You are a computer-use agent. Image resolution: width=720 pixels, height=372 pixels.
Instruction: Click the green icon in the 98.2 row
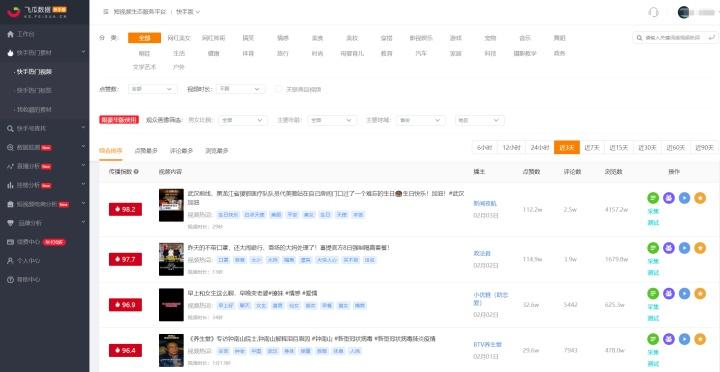click(653, 198)
